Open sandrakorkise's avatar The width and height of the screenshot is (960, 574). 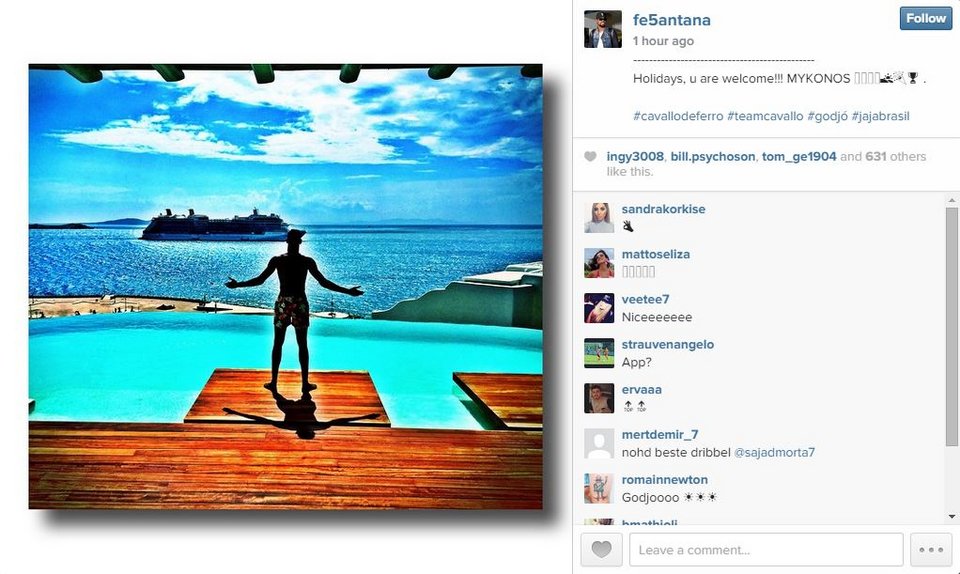click(x=599, y=218)
